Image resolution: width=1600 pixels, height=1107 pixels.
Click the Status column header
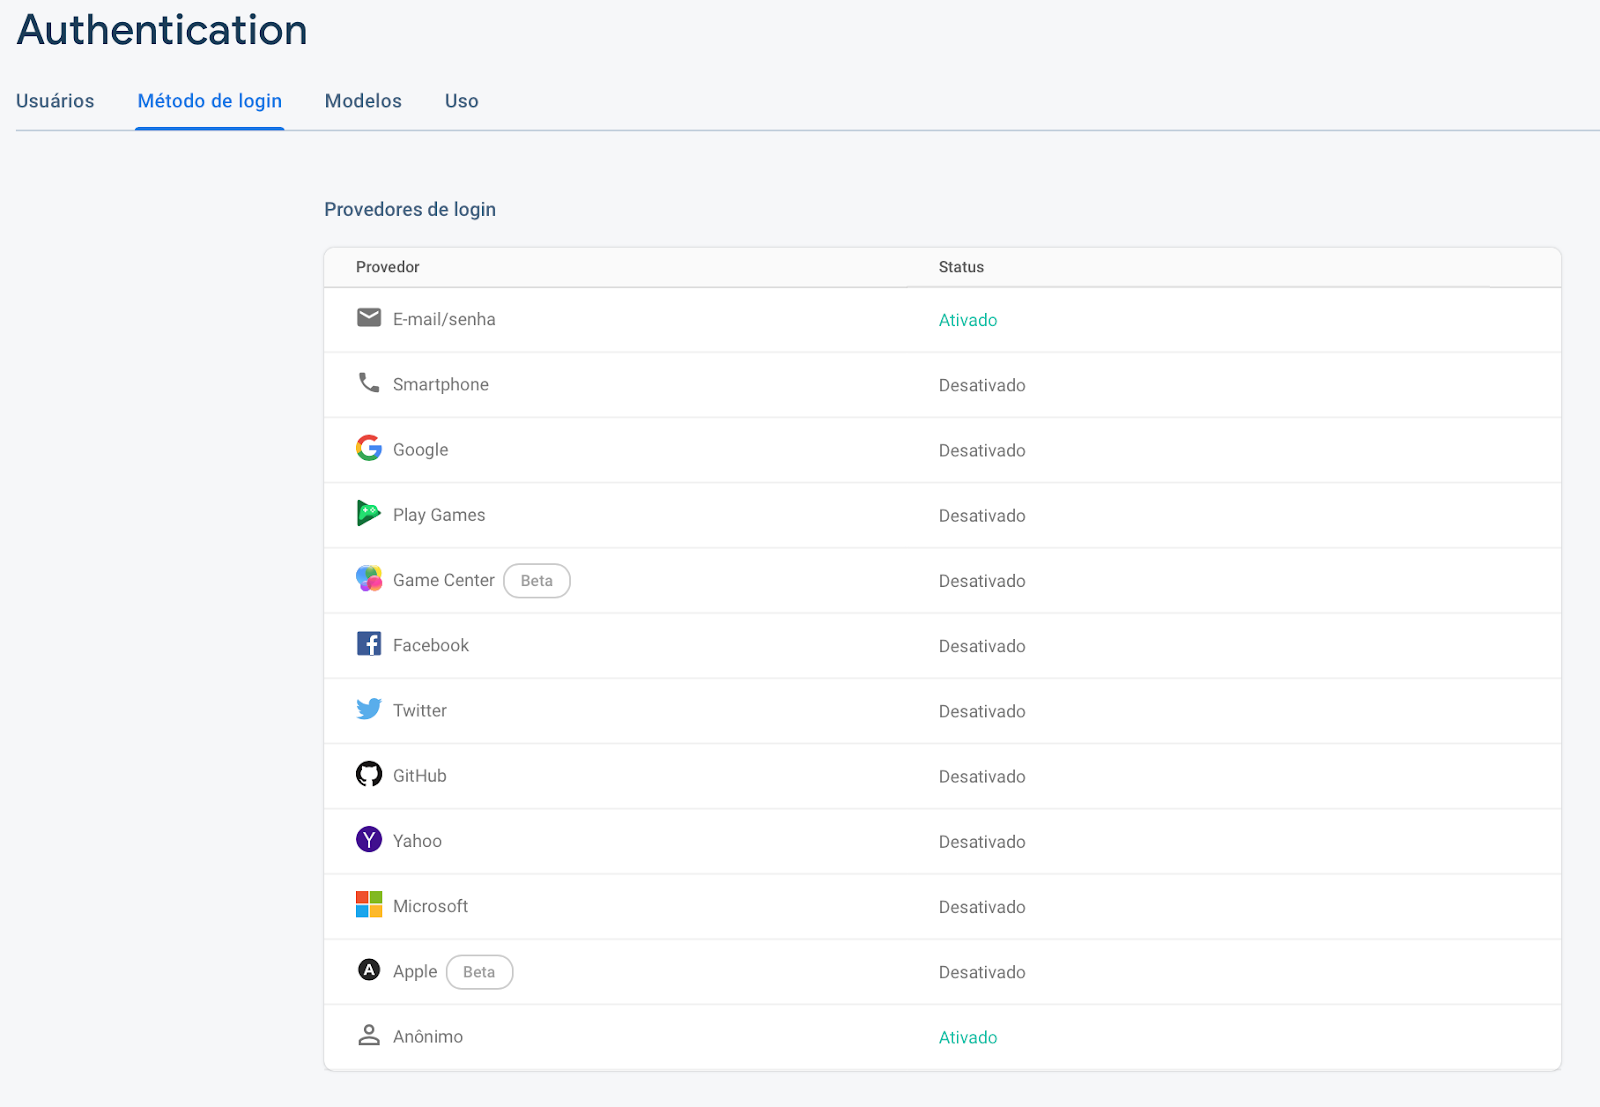coord(961,267)
